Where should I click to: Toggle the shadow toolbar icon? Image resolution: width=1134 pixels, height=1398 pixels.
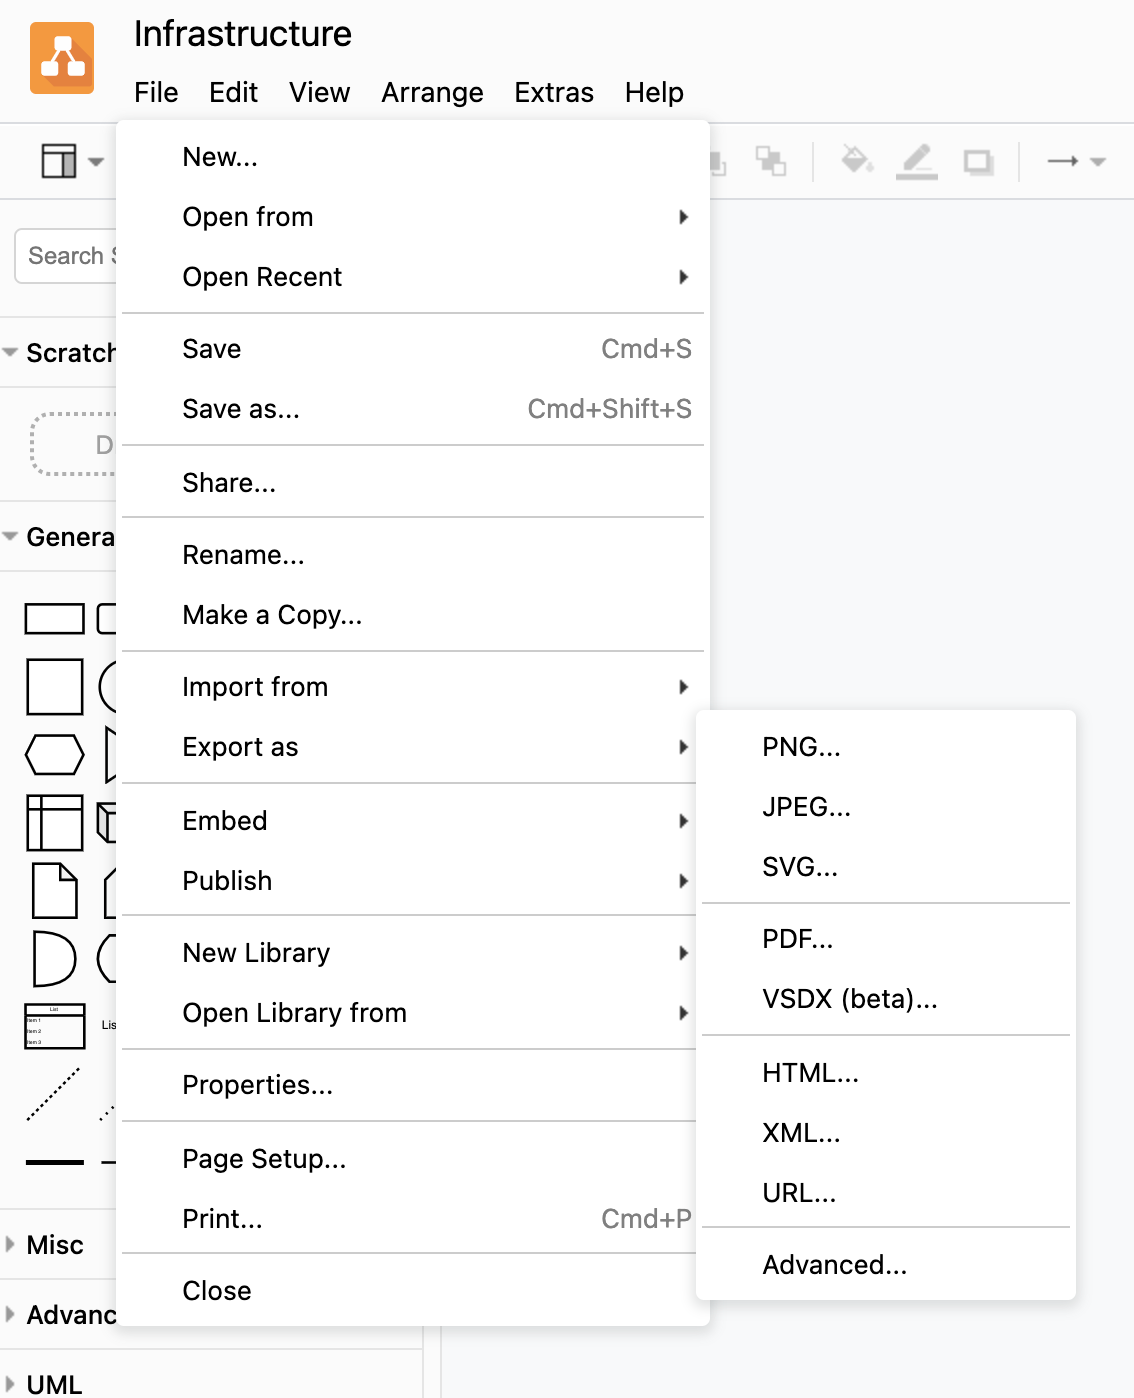(978, 161)
